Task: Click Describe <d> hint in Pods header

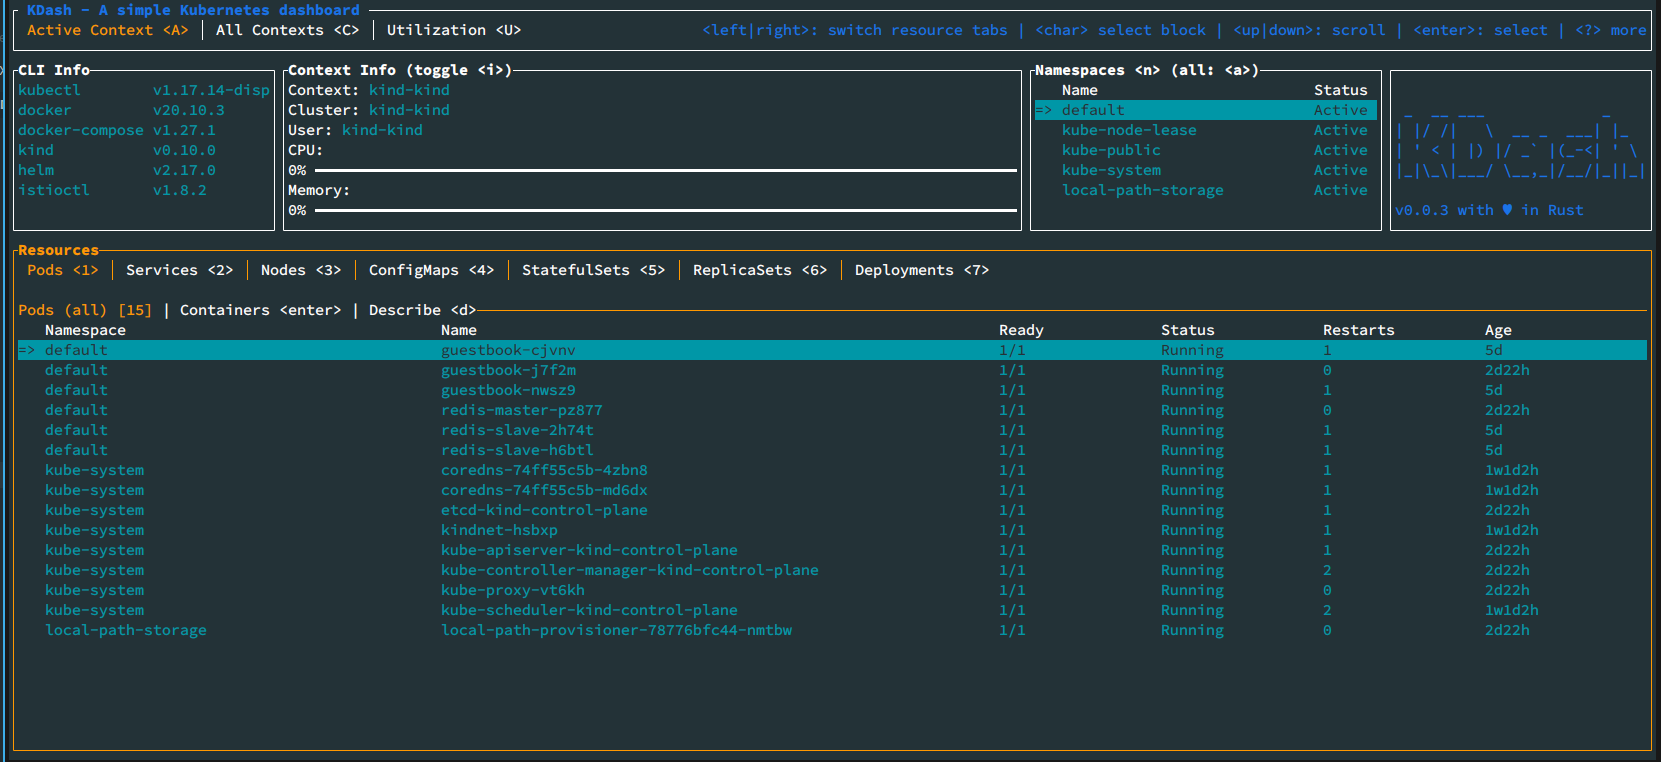Action: click(422, 310)
